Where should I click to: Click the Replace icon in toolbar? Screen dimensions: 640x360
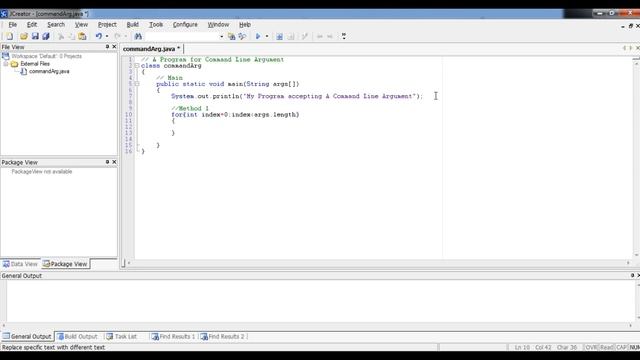click(242, 36)
